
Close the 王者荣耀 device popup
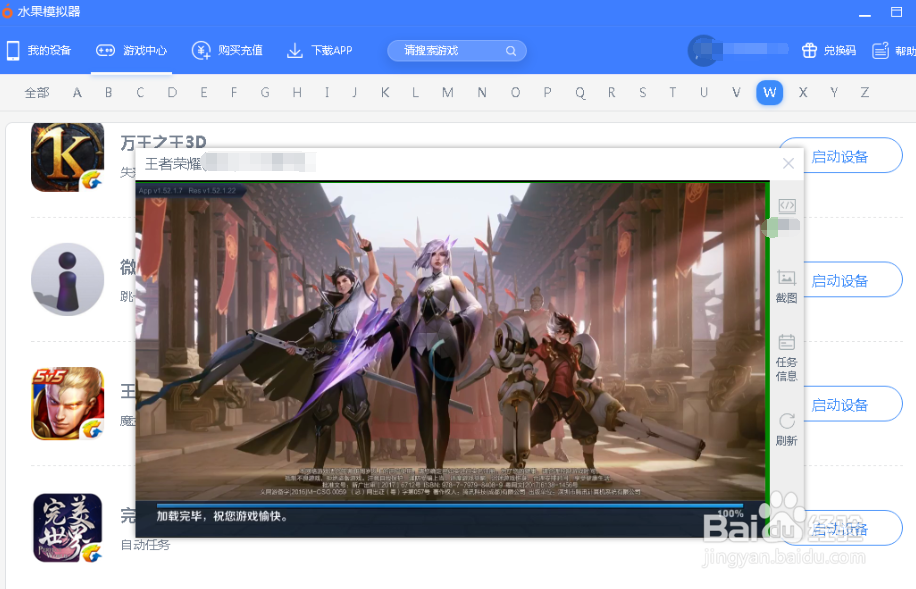(788, 164)
